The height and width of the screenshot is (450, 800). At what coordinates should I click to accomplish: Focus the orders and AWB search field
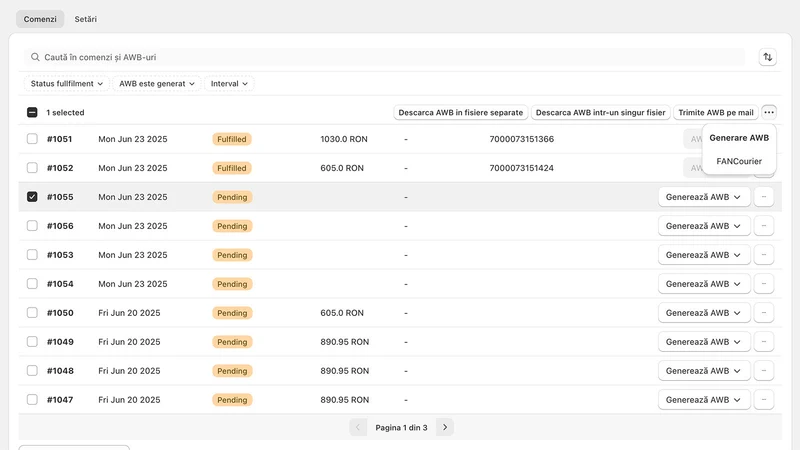(385, 57)
